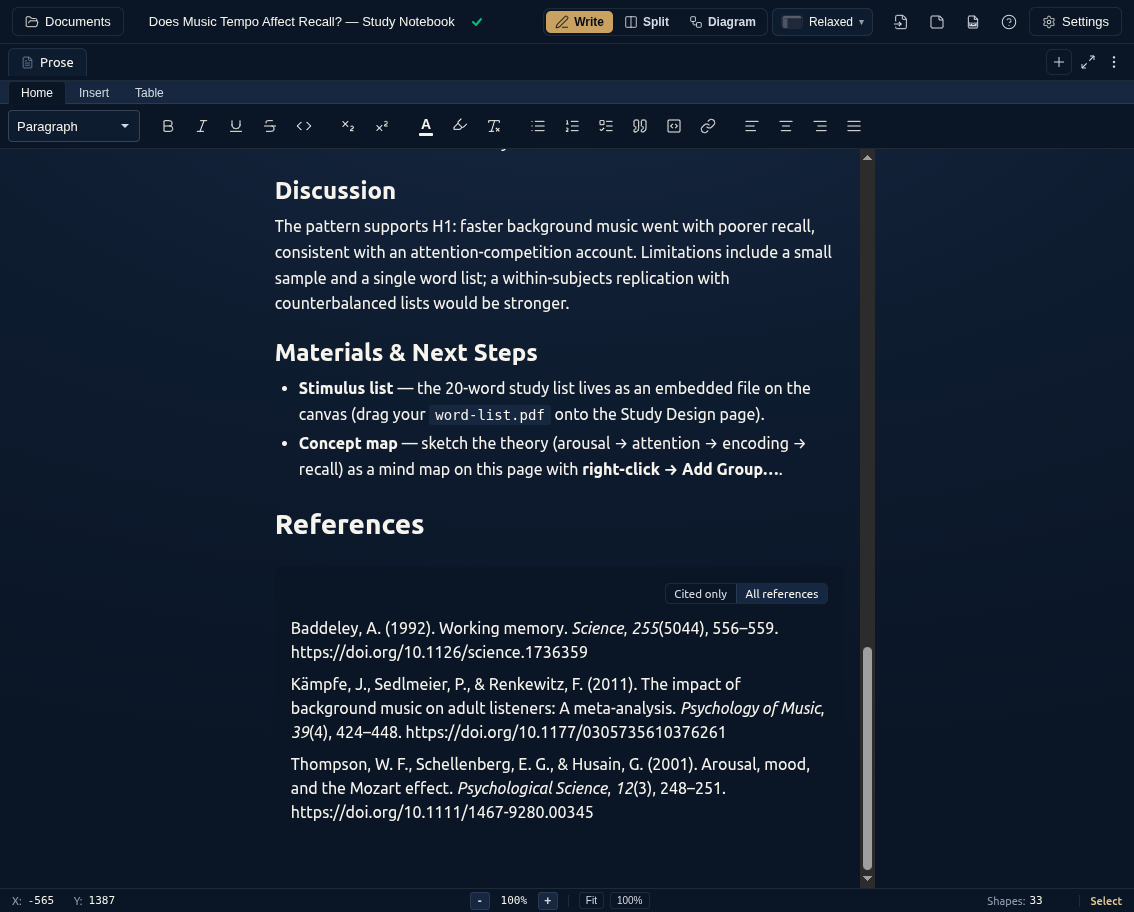The width and height of the screenshot is (1134, 912).
Task: Insert a hyperlink
Action: pyautogui.click(x=708, y=127)
